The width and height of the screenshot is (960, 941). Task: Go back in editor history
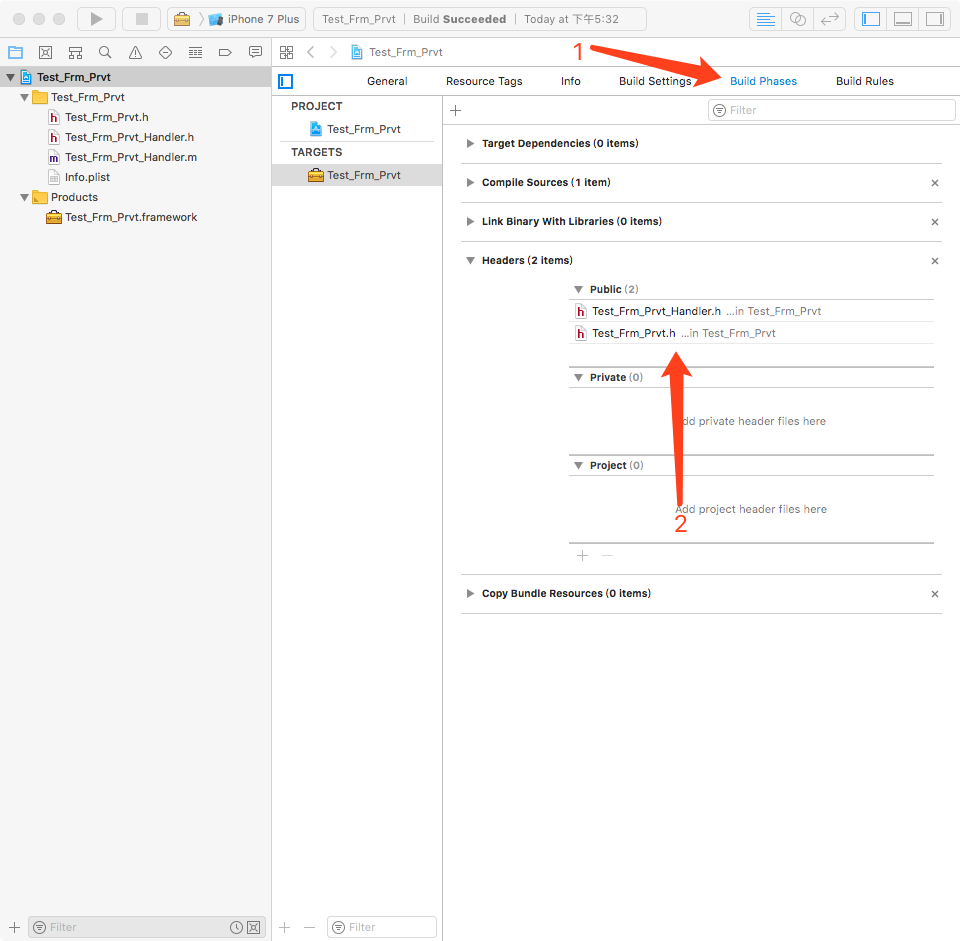(x=311, y=53)
